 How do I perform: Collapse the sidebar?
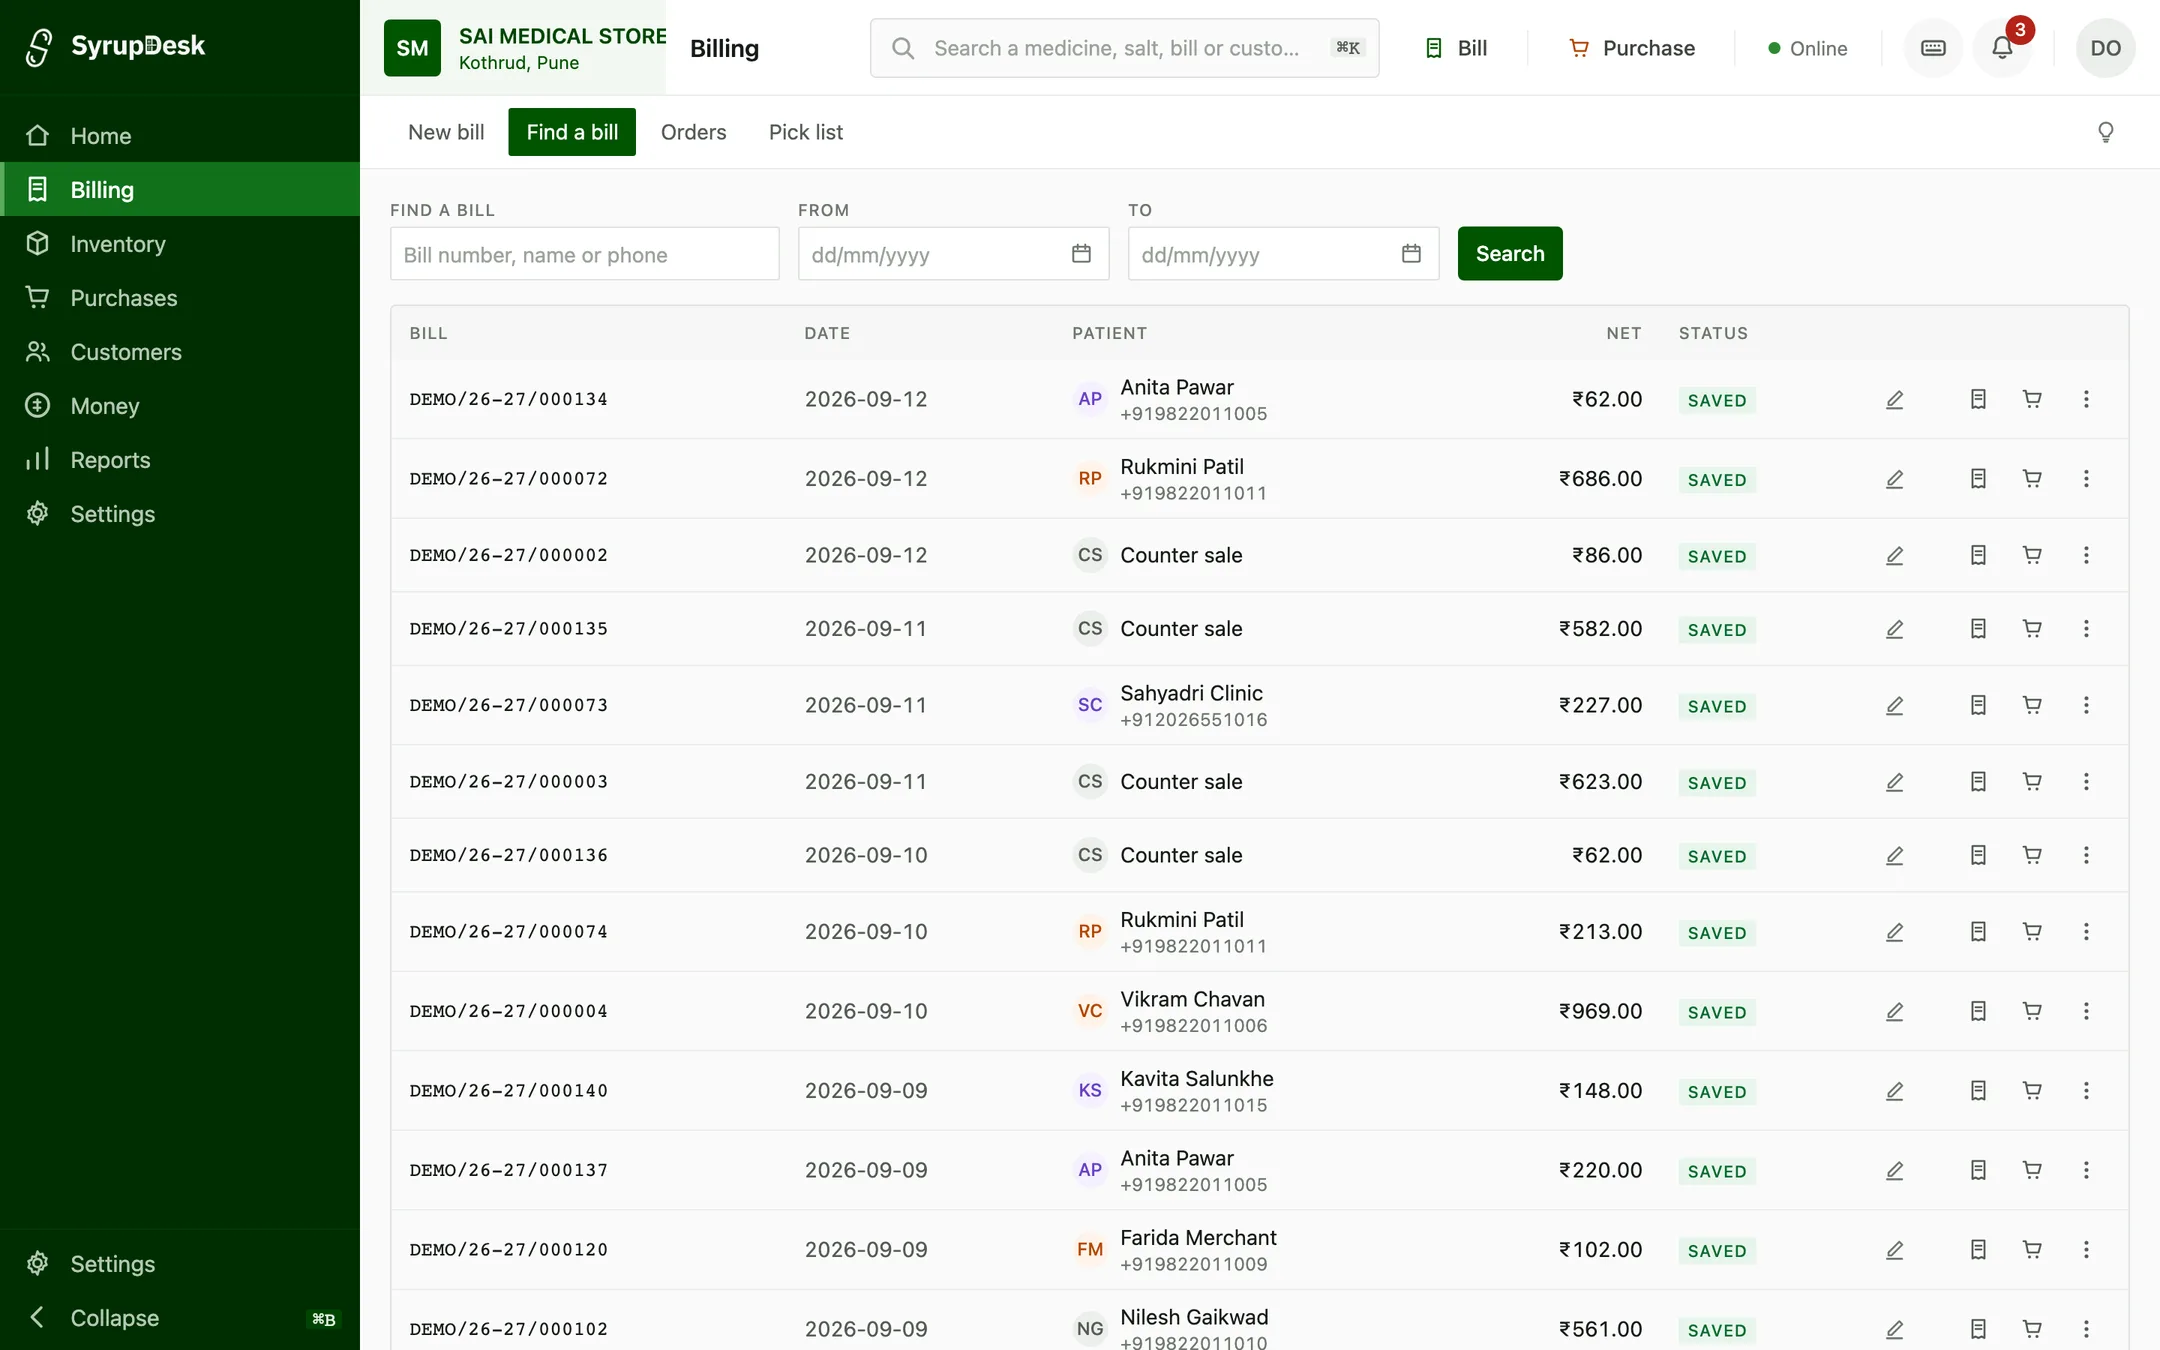(x=180, y=1318)
